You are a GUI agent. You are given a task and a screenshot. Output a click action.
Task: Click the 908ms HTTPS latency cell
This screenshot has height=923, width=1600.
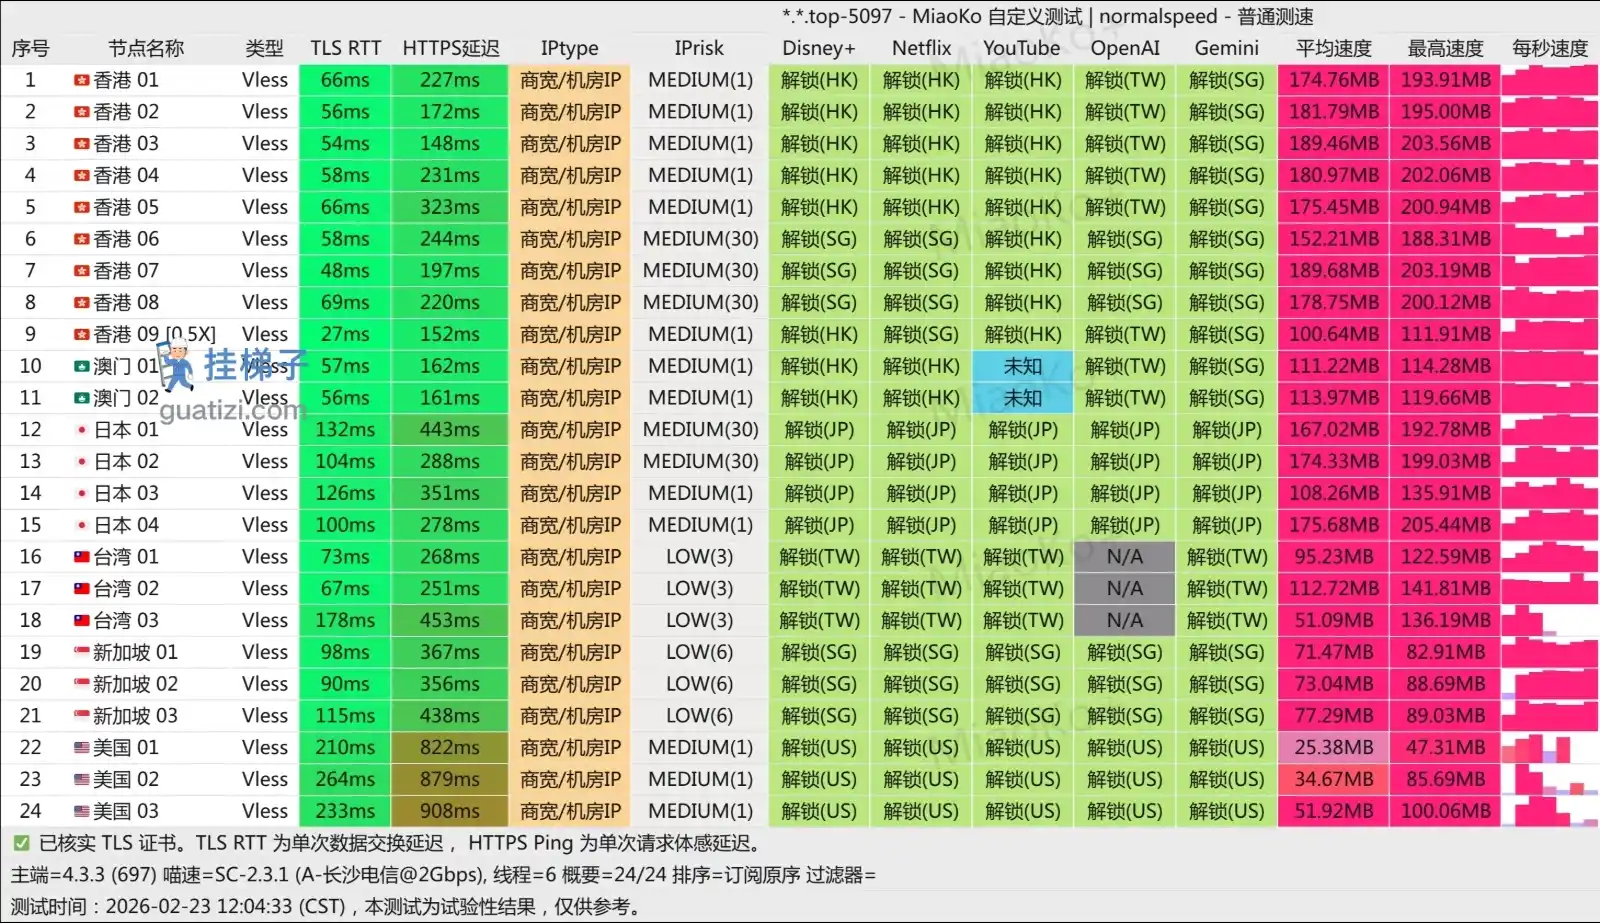449,811
